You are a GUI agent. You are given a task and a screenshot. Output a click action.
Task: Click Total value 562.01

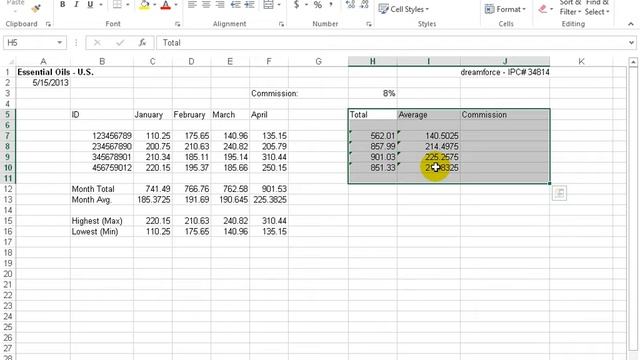coord(372,136)
